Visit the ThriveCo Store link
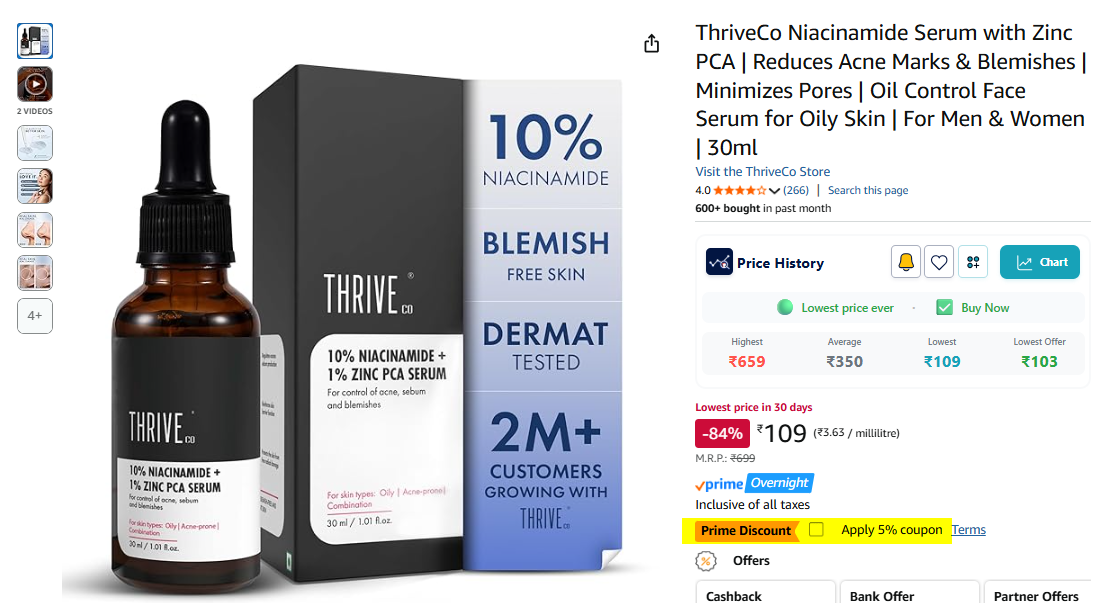Image resolution: width=1114 pixels, height=603 pixels. point(762,171)
